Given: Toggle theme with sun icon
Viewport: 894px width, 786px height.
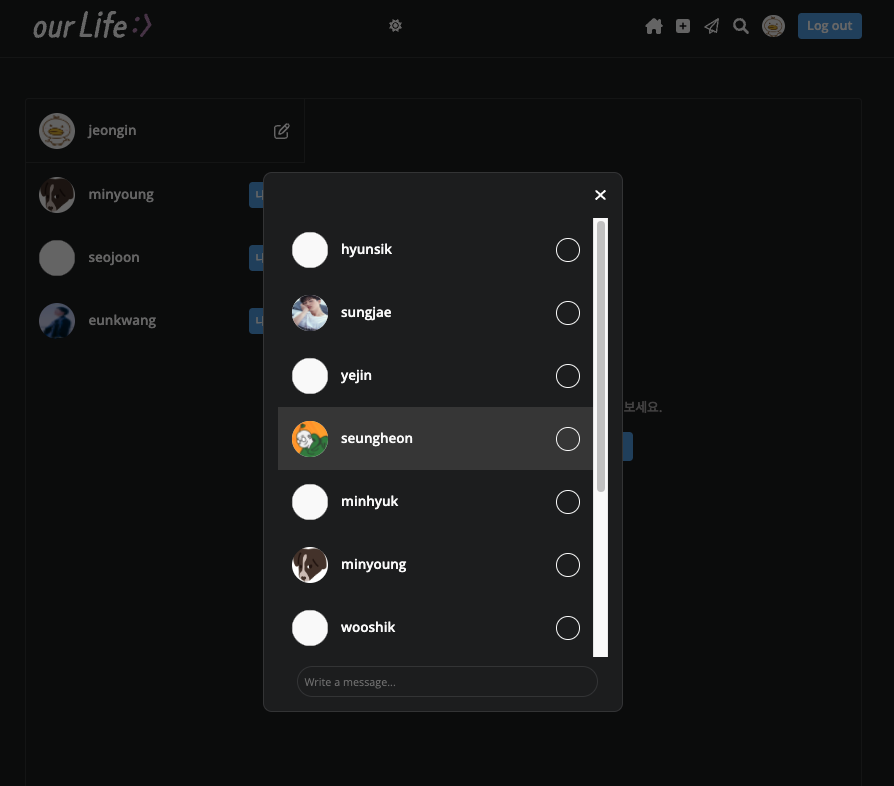Looking at the screenshot, I should point(395,26).
